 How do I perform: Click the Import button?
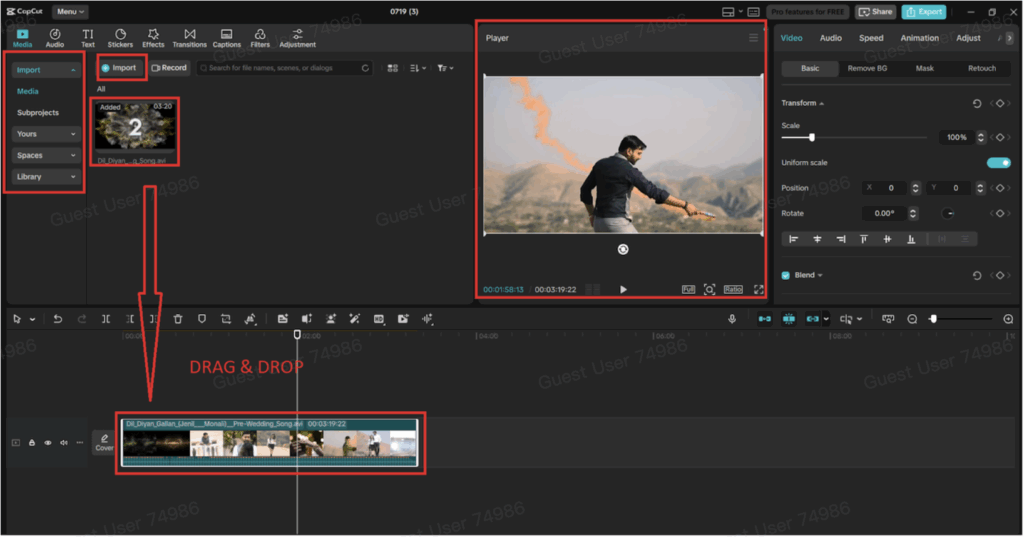pyautogui.click(x=121, y=68)
